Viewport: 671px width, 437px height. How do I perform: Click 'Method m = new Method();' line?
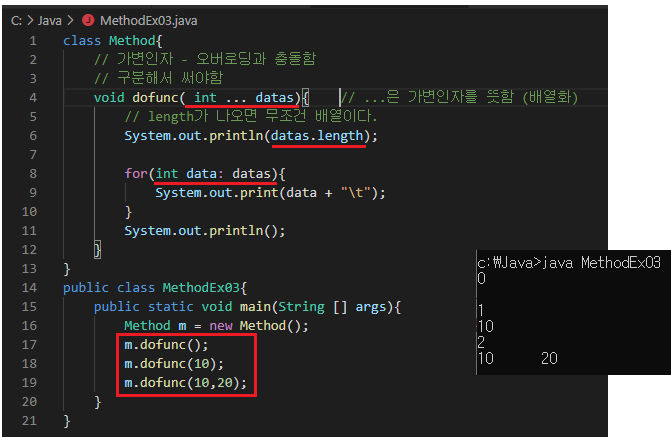coord(216,326)
